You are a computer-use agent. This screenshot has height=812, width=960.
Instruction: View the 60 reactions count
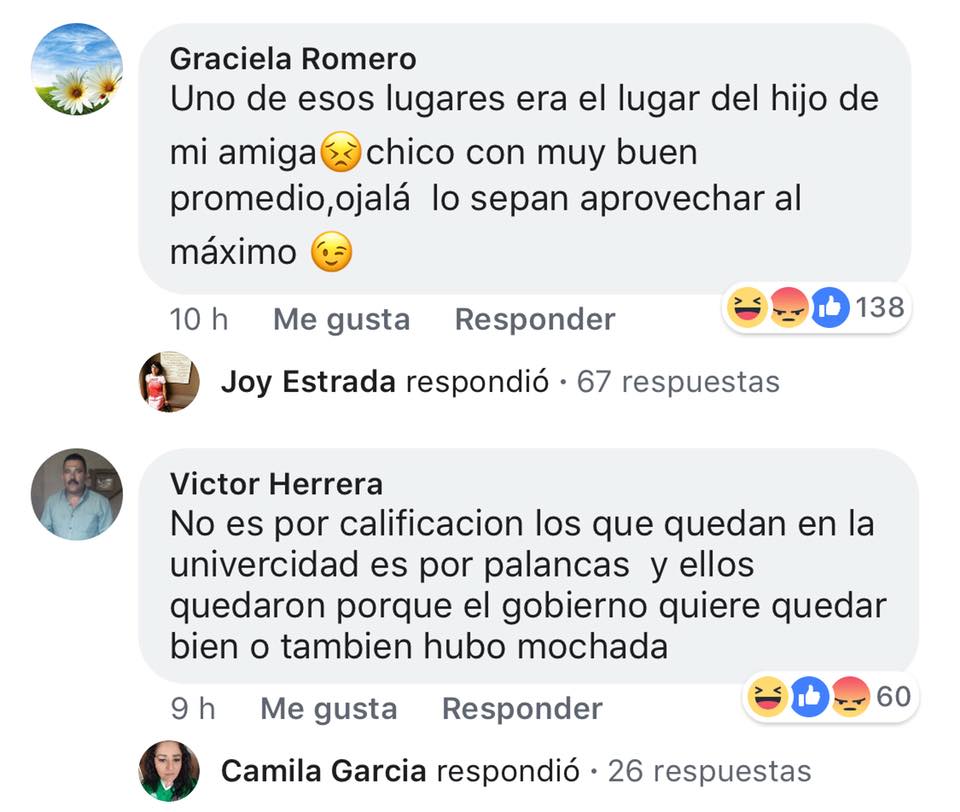(894, 697)
